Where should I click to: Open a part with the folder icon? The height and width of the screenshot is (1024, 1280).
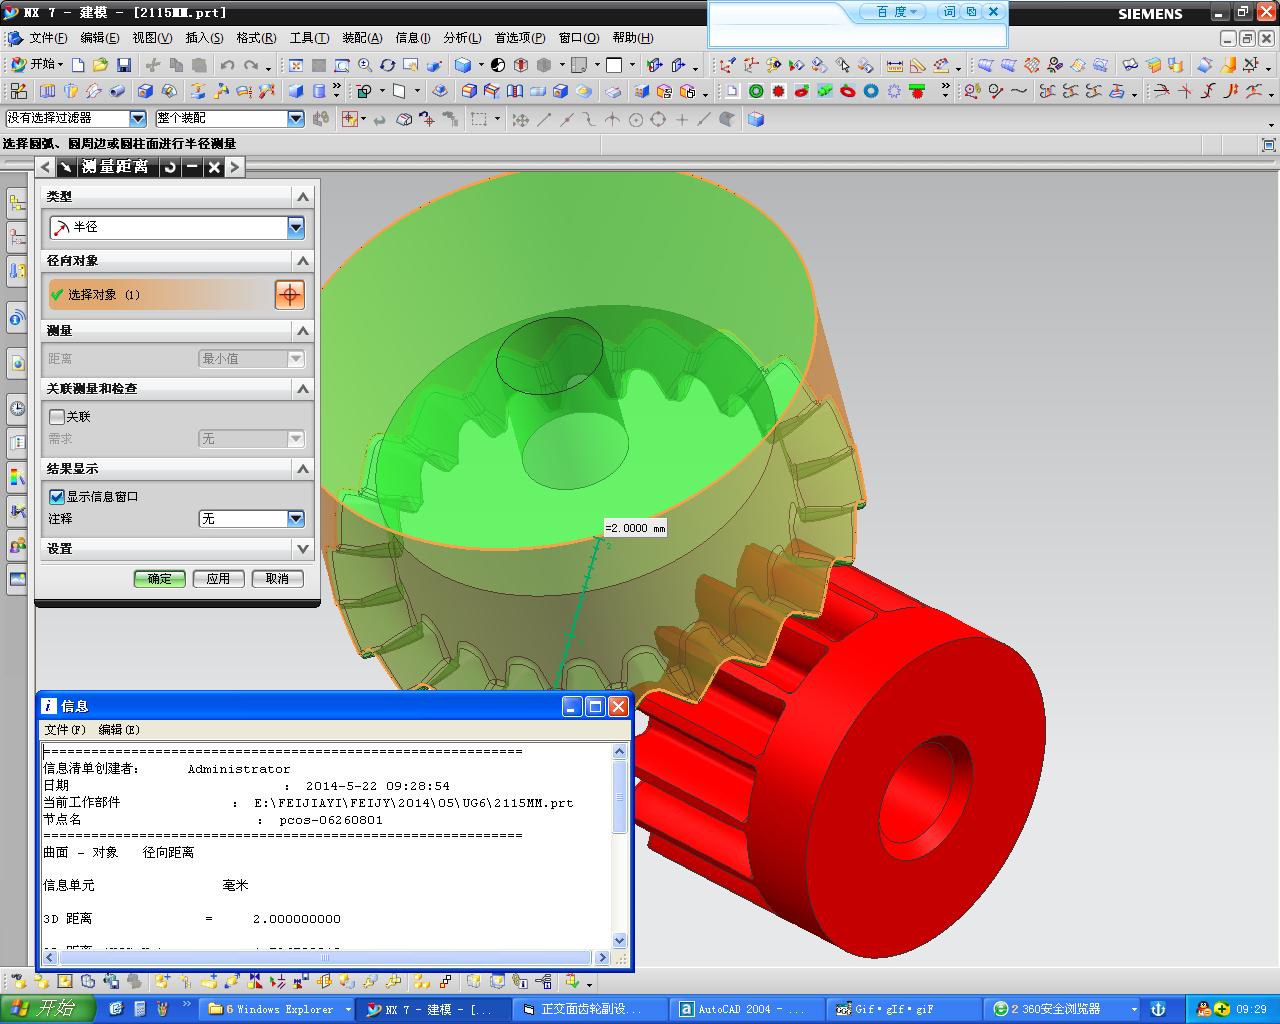[x=100, y=65]
